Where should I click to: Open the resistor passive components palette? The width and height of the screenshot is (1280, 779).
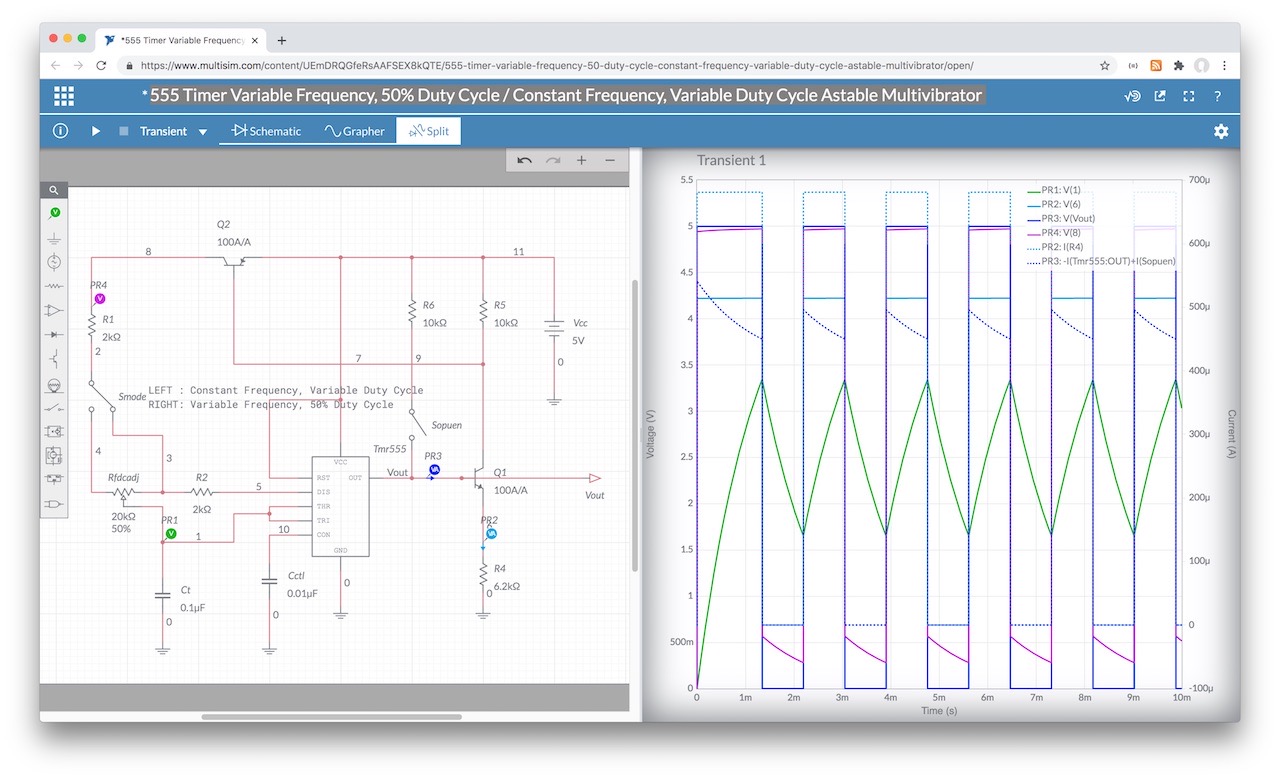coord(54,286)
